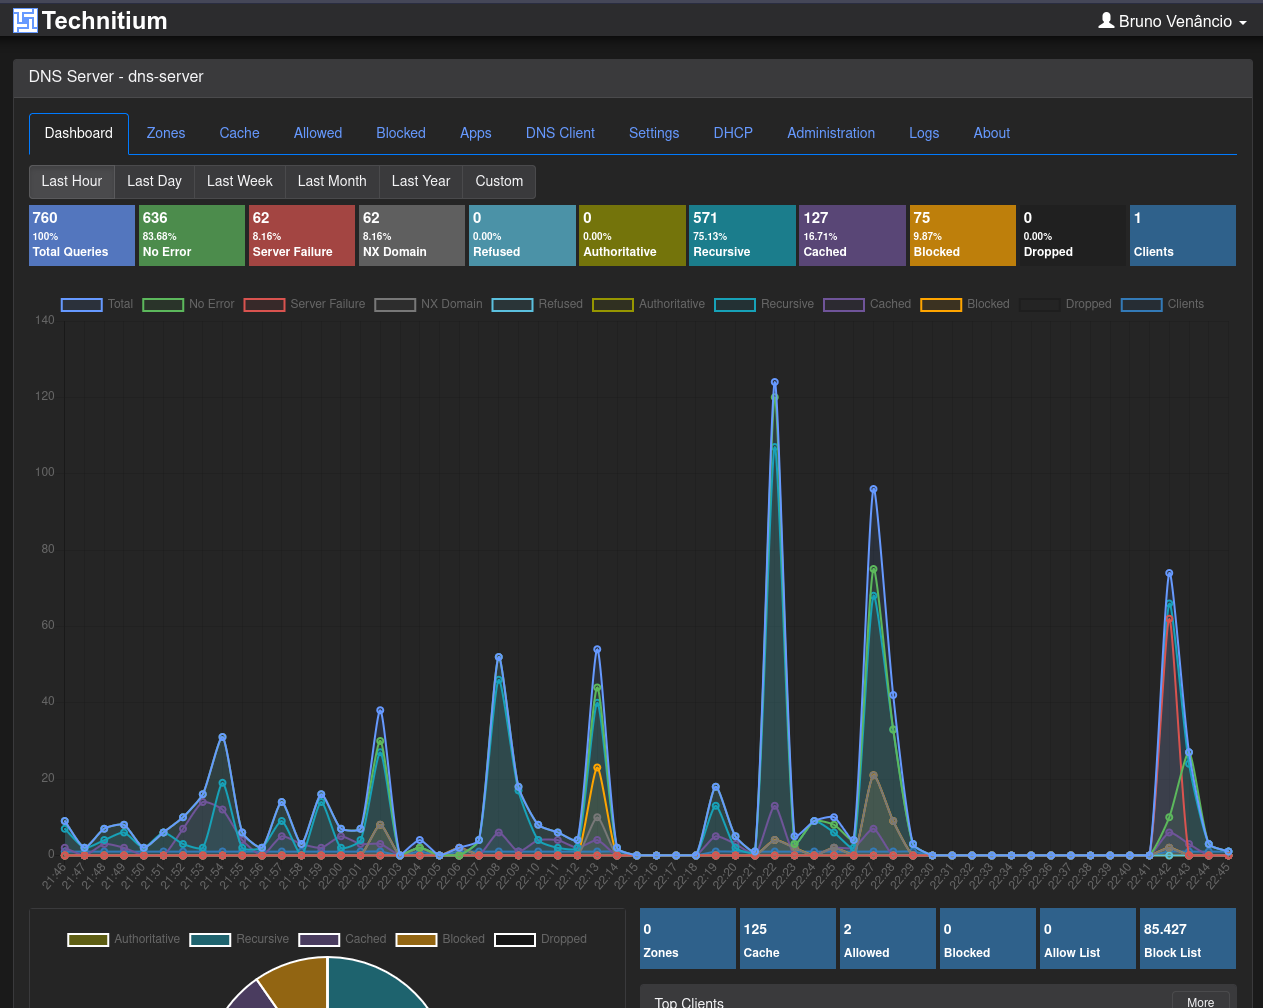This screenshot has height=1008, width=1263.
Task: Pick the Custom time range
Action: coord(499,181)
